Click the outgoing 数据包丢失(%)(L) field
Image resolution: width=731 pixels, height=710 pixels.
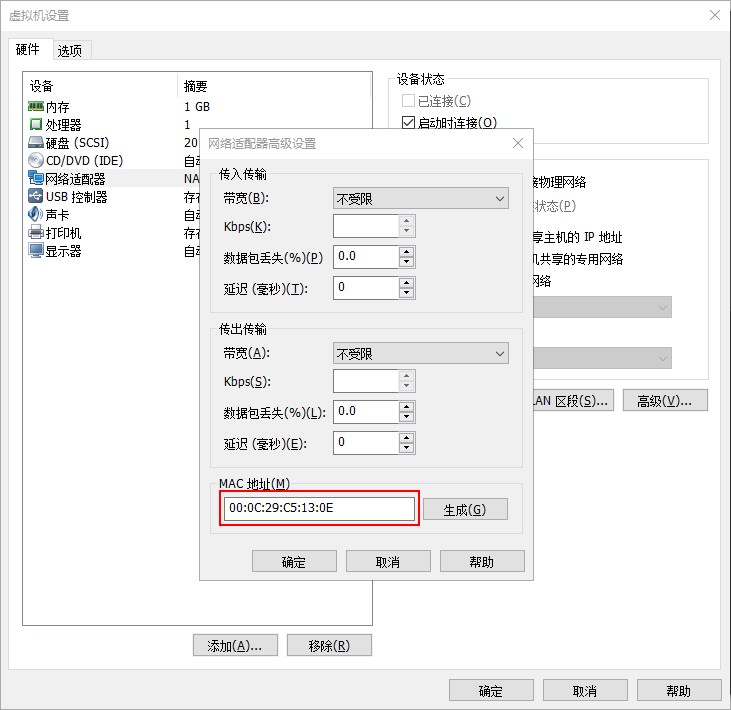click(366, 412)
